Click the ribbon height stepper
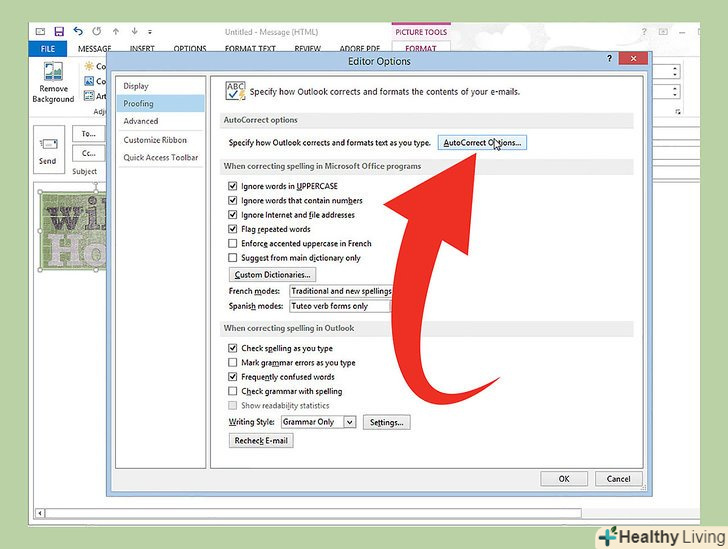 (x=675, y=72)
